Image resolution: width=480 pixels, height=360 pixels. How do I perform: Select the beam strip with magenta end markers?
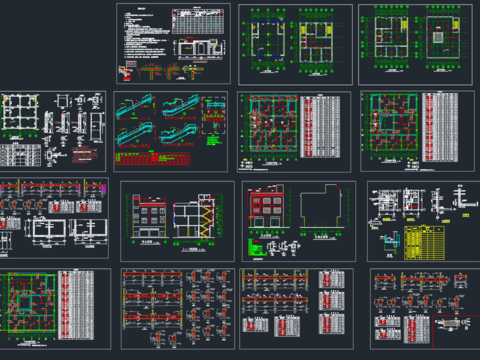(x=53, y=188)
